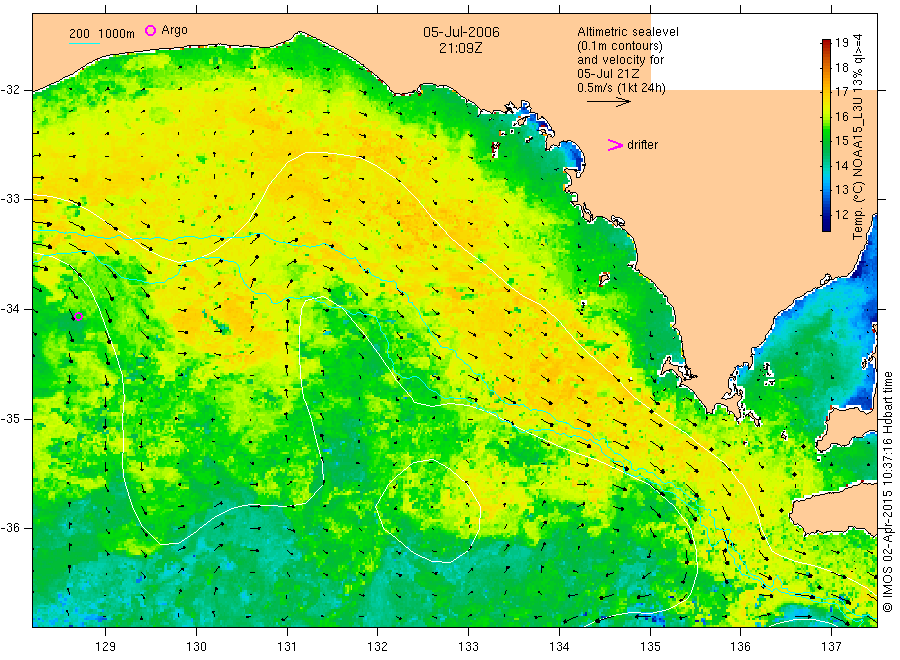Click the date label 05-Jul-2006
Viewport: 900px width, 660px height.
tap(461, 32)
